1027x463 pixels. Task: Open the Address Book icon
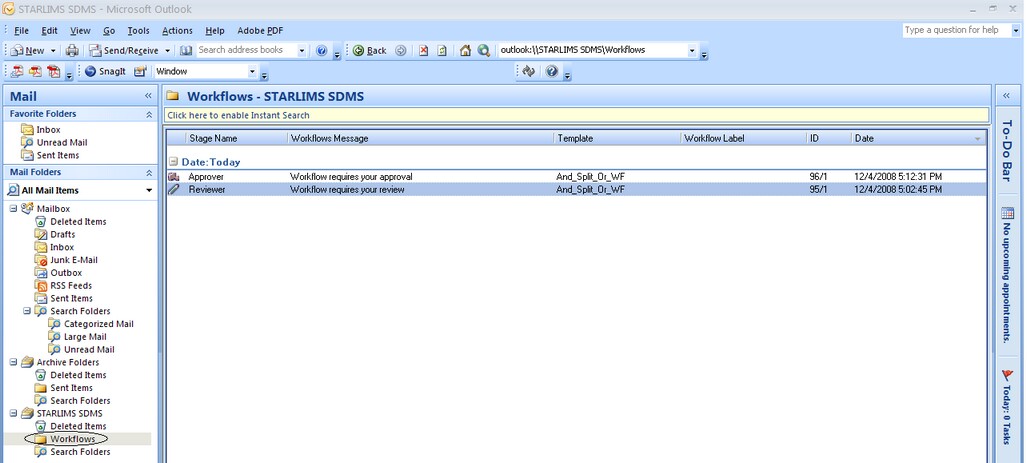[x=186, y=50]
